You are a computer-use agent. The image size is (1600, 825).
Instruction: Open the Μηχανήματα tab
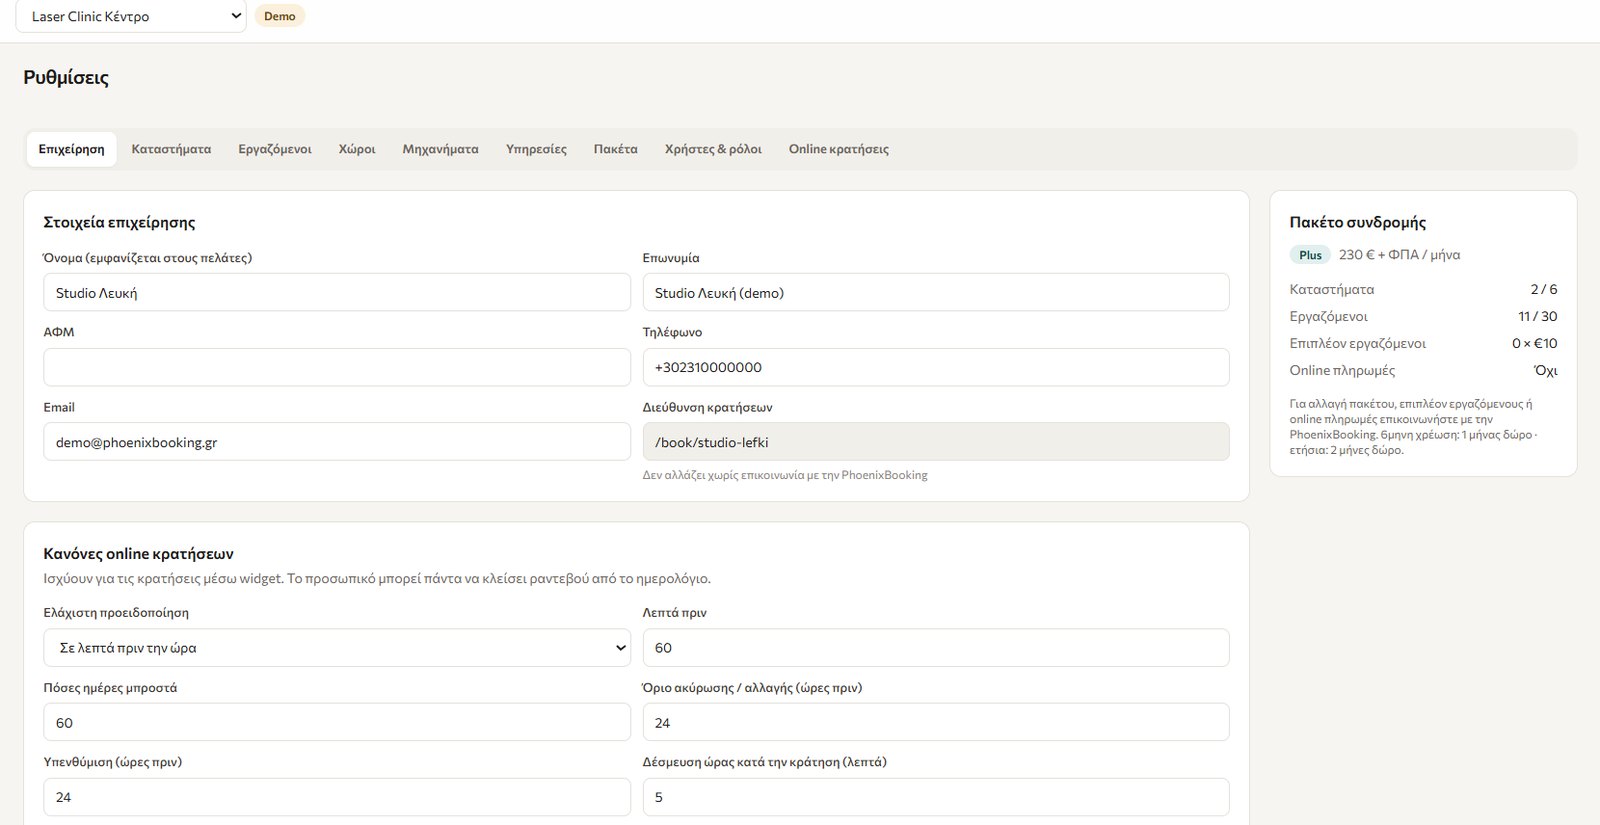click(440, 149)
